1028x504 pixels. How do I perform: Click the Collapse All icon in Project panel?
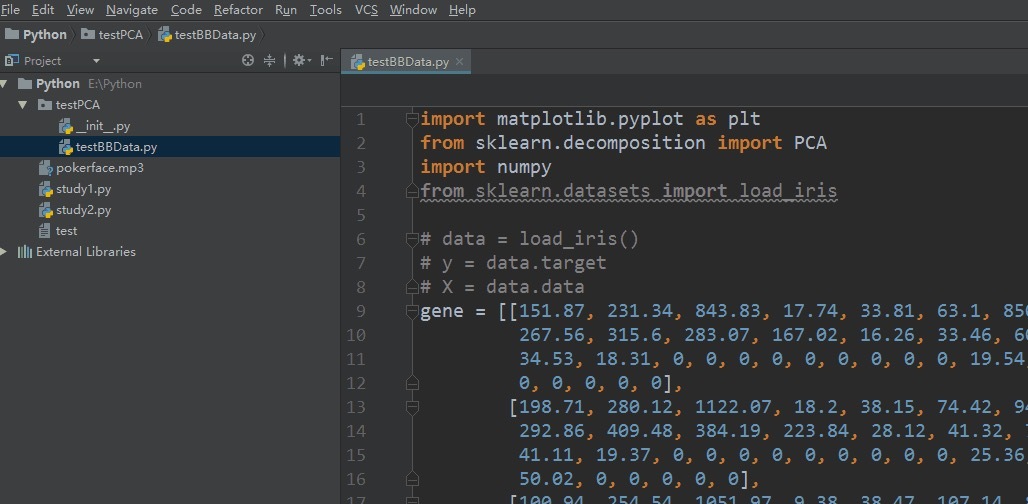click(x=269, y=61)
